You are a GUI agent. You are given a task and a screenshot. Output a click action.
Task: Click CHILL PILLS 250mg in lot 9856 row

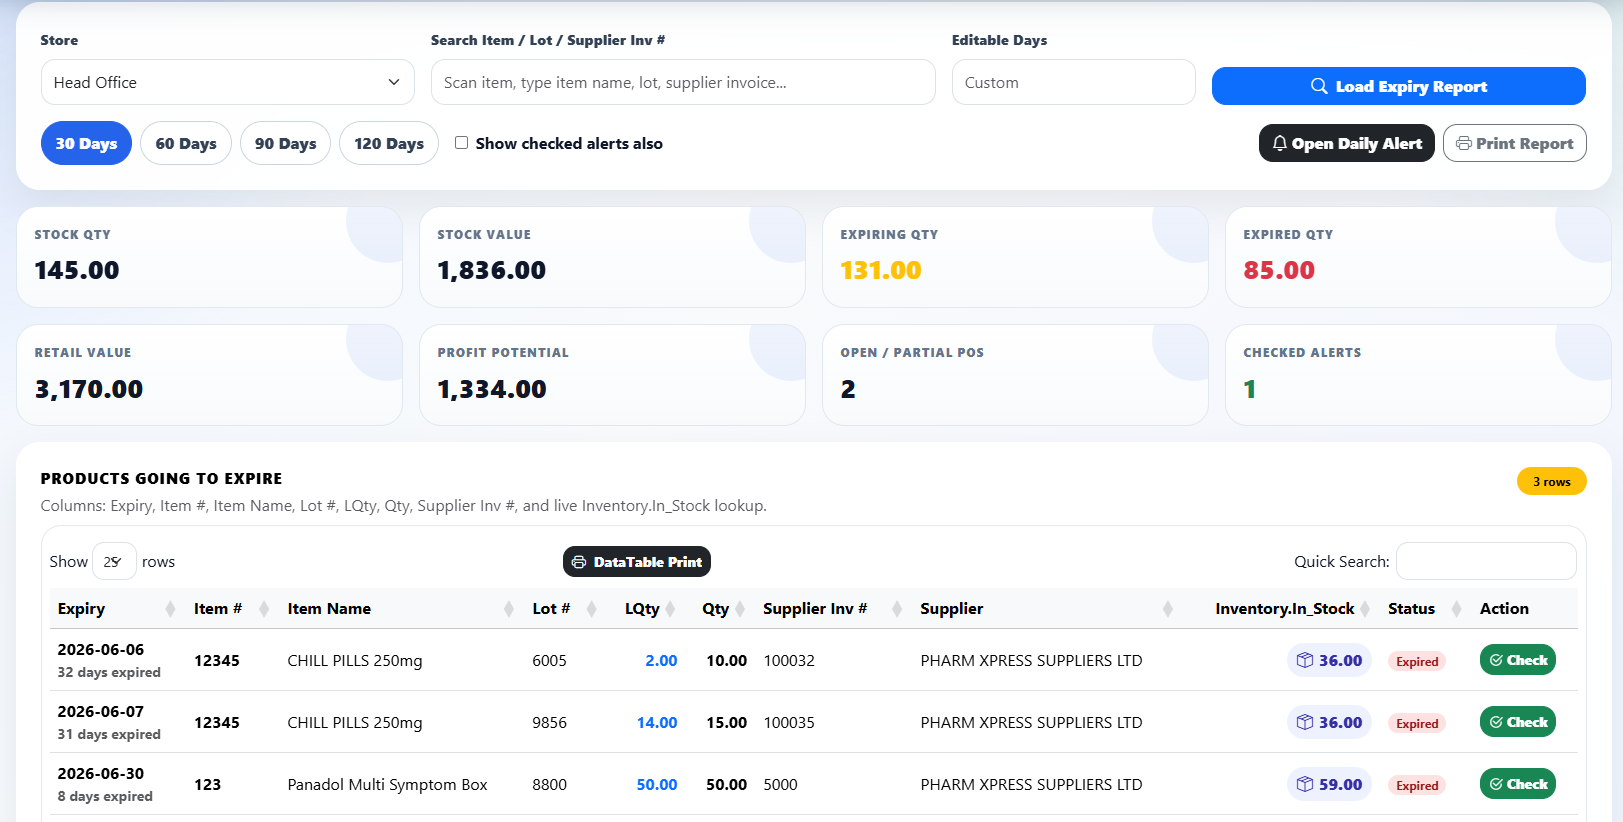(x=355, y=723)
